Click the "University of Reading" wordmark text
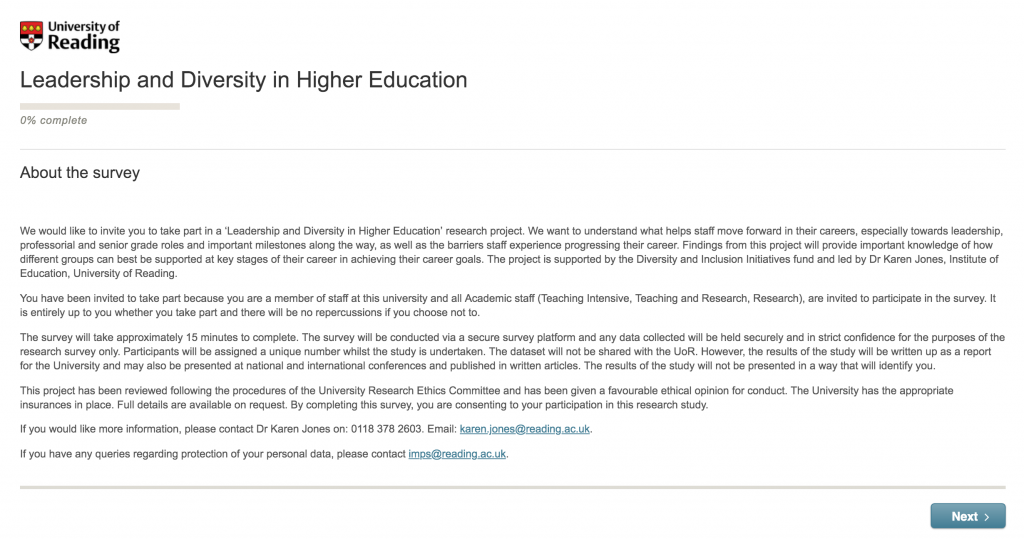 [x=84, y=36]
